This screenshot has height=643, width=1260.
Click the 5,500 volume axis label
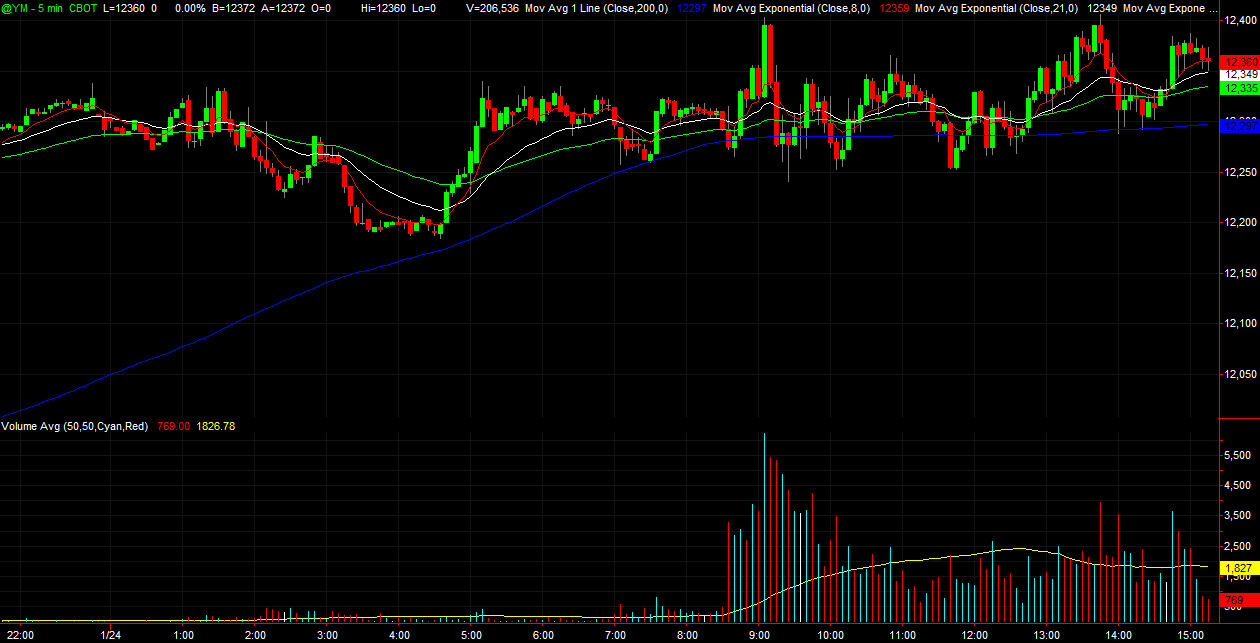pyautogui.click(x=1240, y=454)
